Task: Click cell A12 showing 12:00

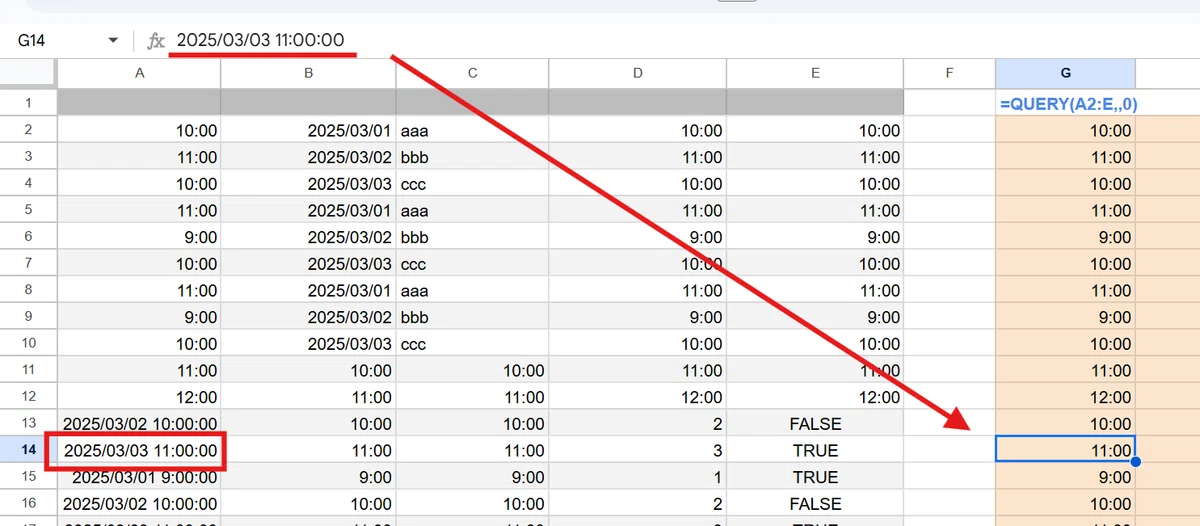Action: (x=139, y=397)
